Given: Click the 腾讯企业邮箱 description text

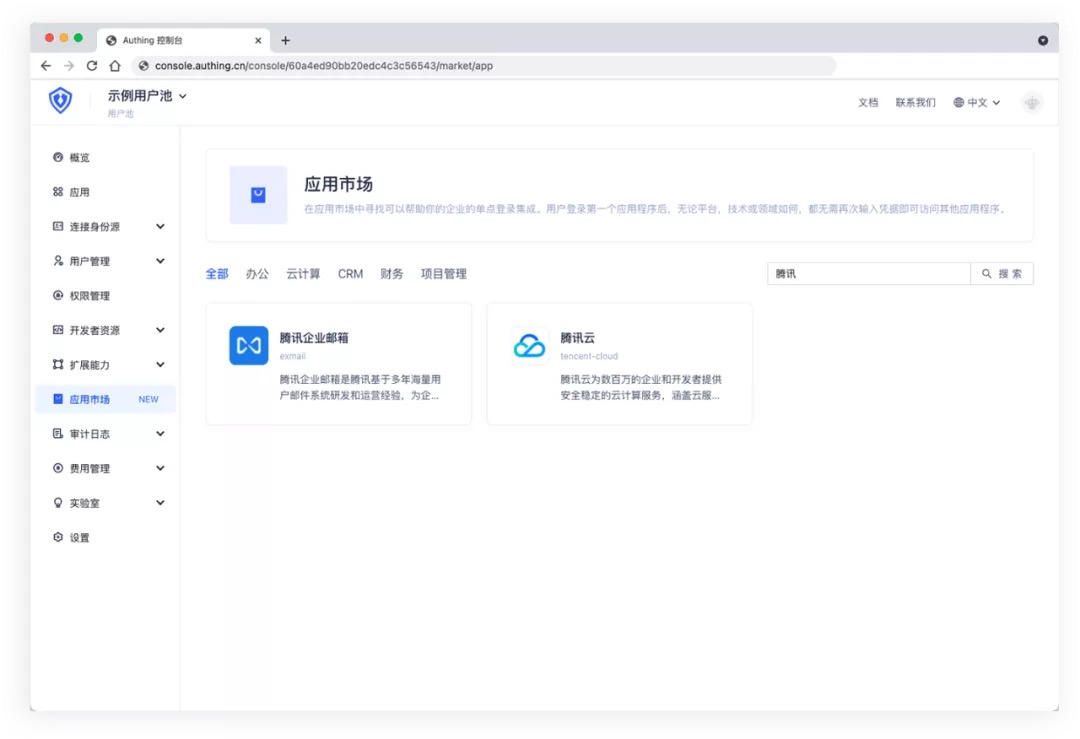Looking at the screenshot, I should 360,387.
